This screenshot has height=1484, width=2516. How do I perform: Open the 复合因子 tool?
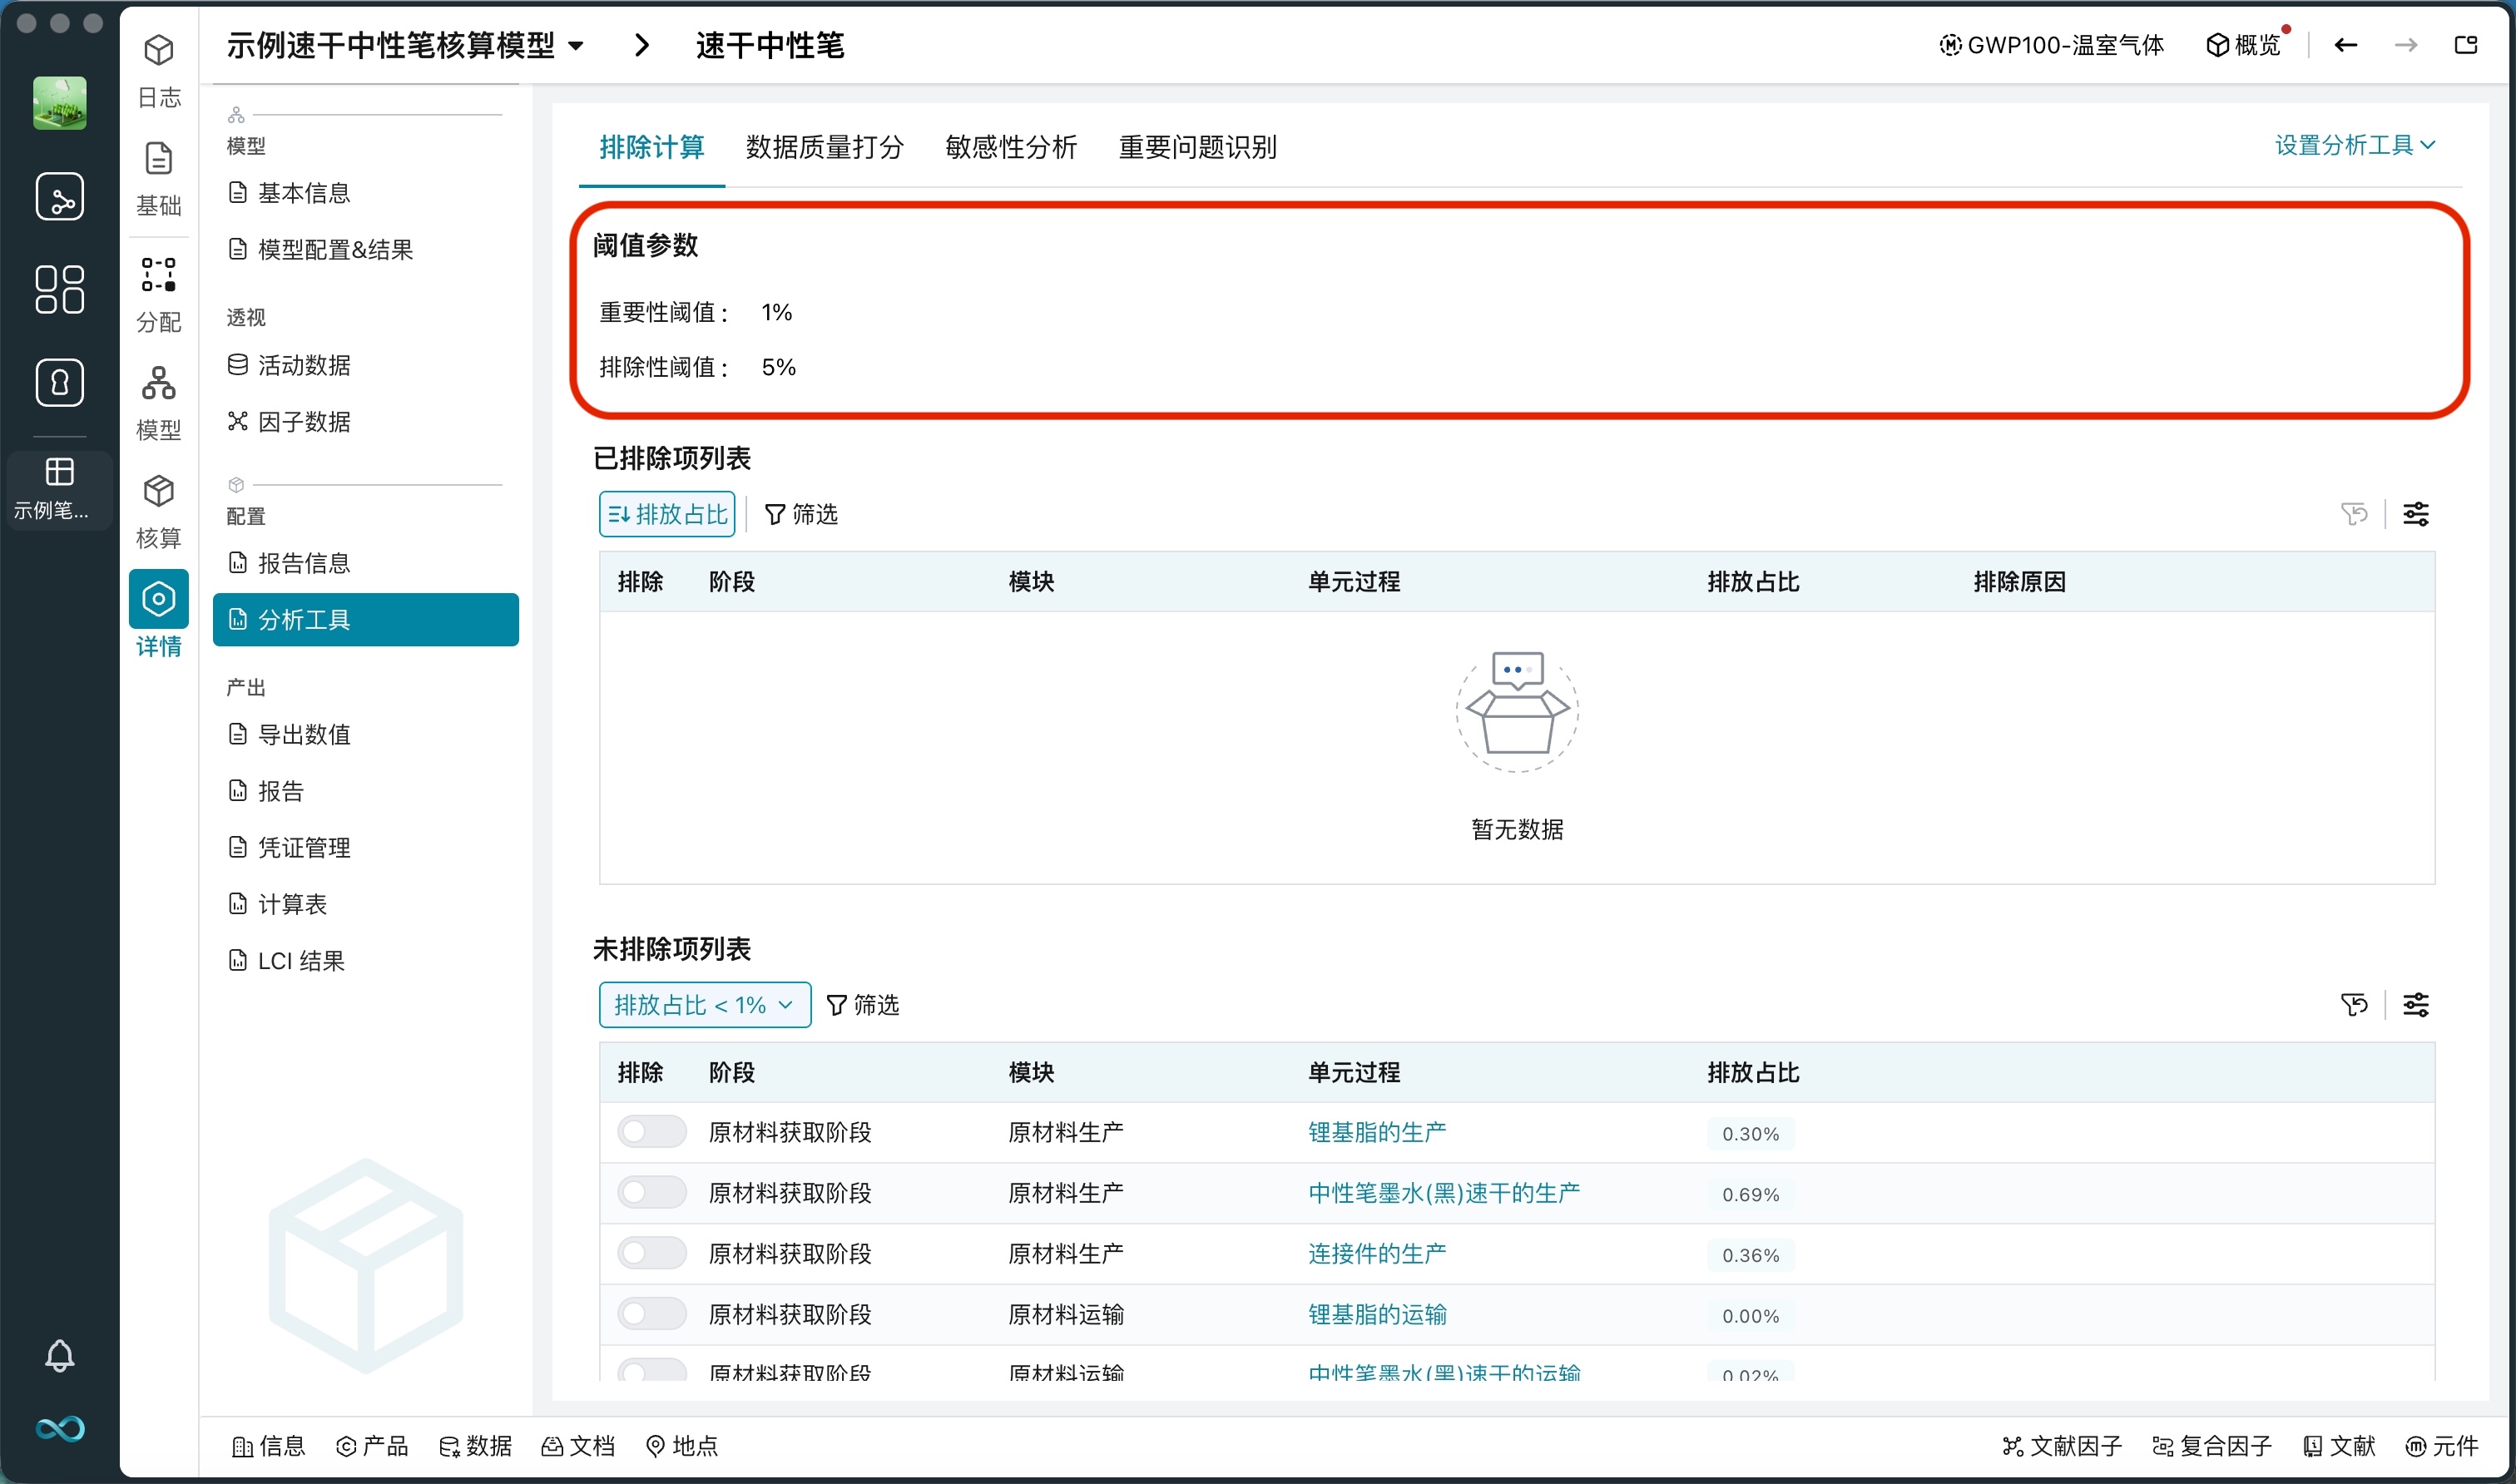pos(2212,1446)
